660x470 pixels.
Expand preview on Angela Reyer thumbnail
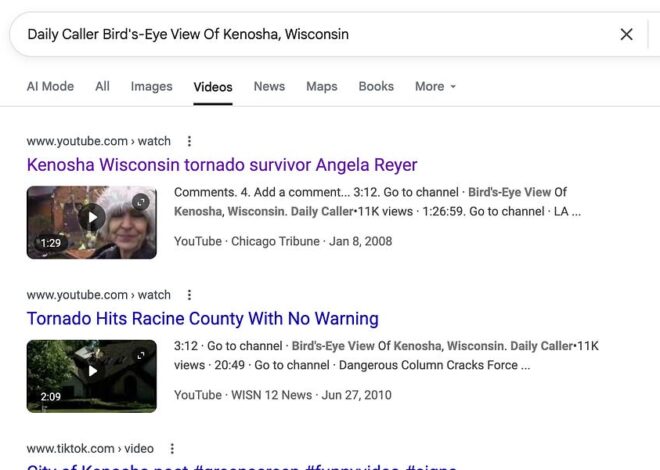(x=141, y=202)
